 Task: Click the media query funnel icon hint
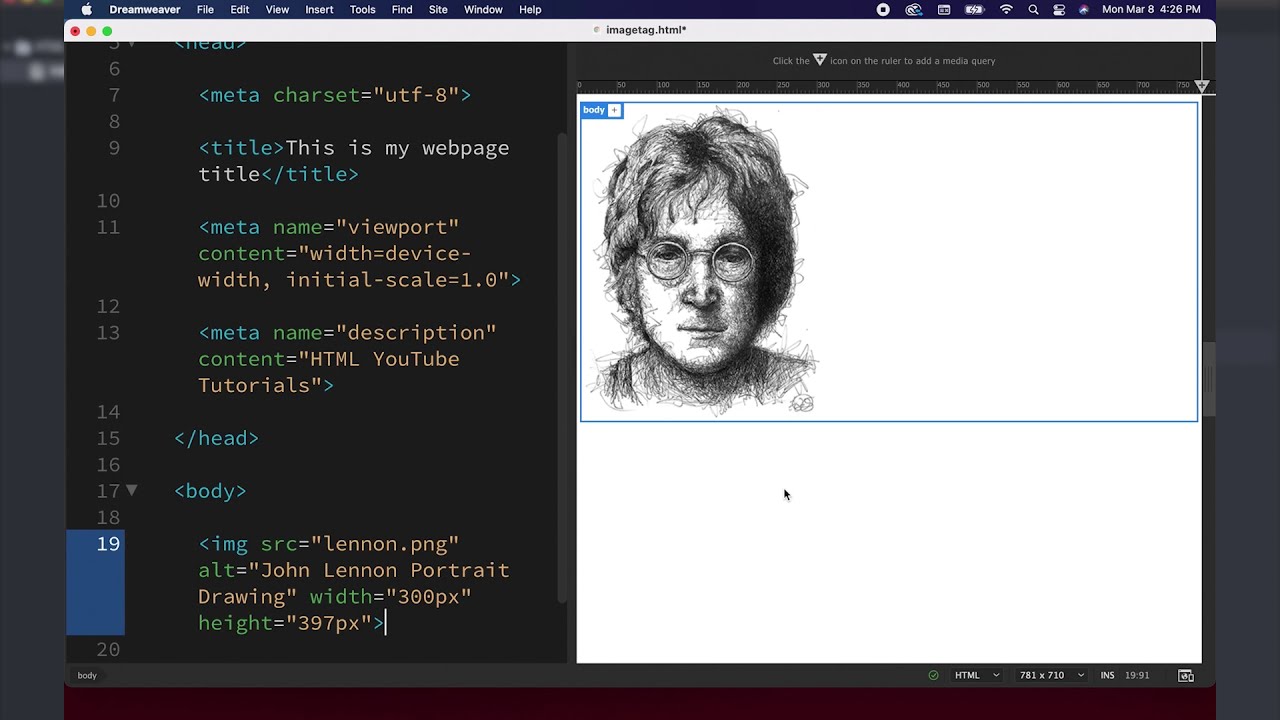point(820,60)
